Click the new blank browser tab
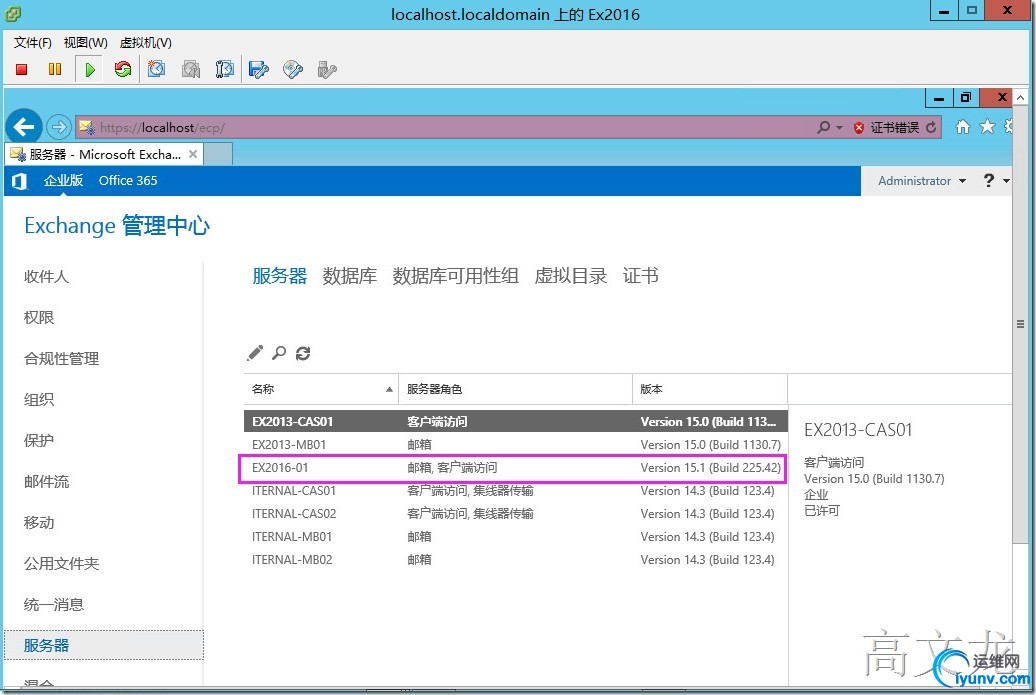Screen dimensions: 1036x695 pos(219,154)
